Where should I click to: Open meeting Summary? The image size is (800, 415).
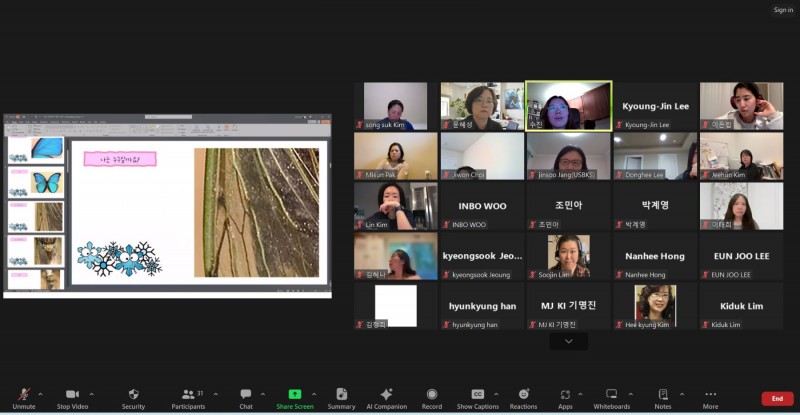coord(341,398)
